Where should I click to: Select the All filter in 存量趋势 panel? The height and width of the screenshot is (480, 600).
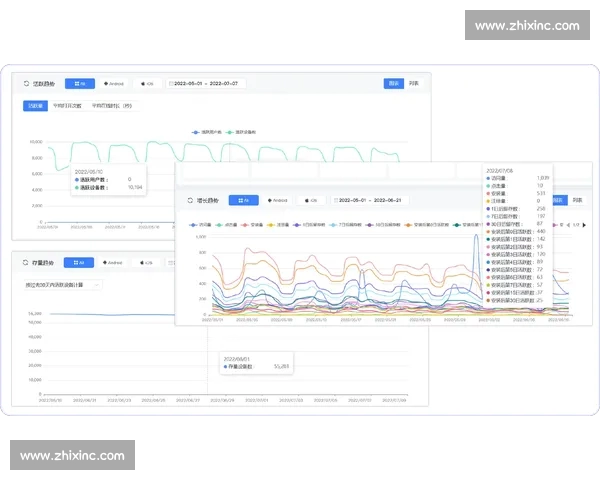pos(80,263)
